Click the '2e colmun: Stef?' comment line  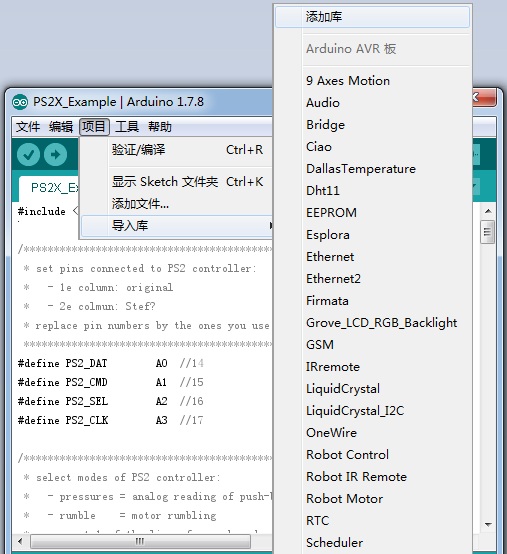89,306
